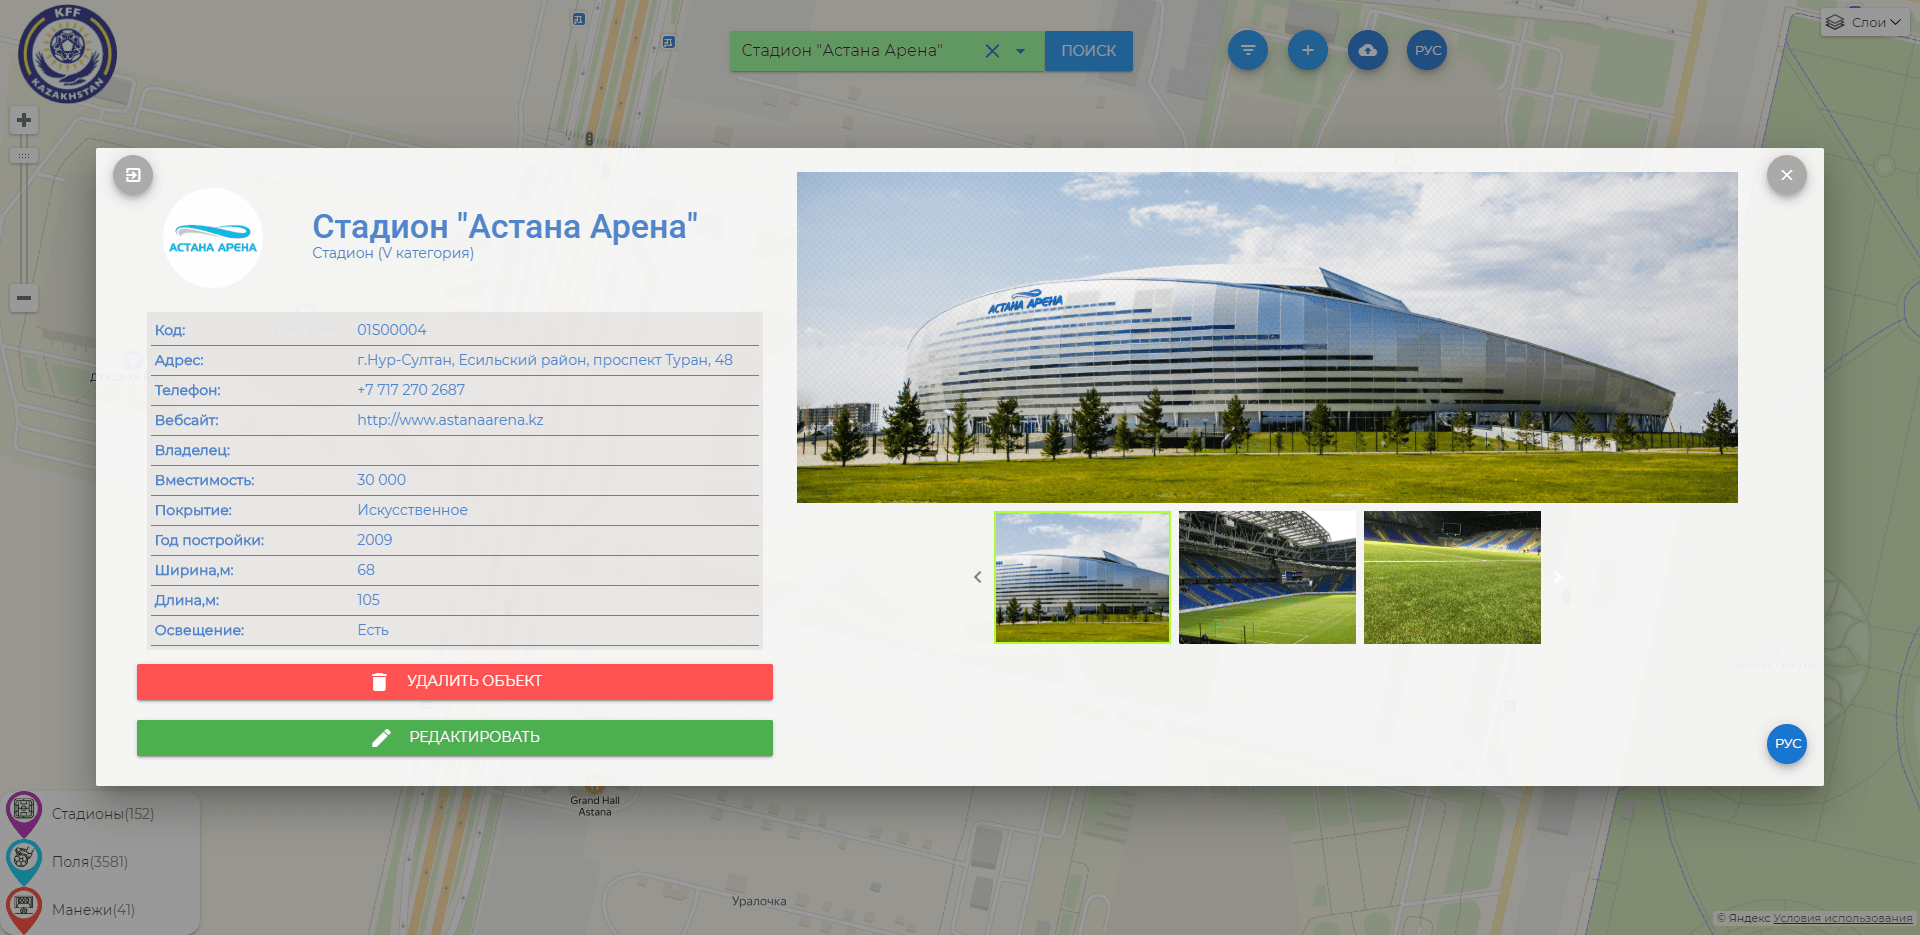Switch language with the top РУС button
1920x935 pixels.
(x=1427, y=50)
